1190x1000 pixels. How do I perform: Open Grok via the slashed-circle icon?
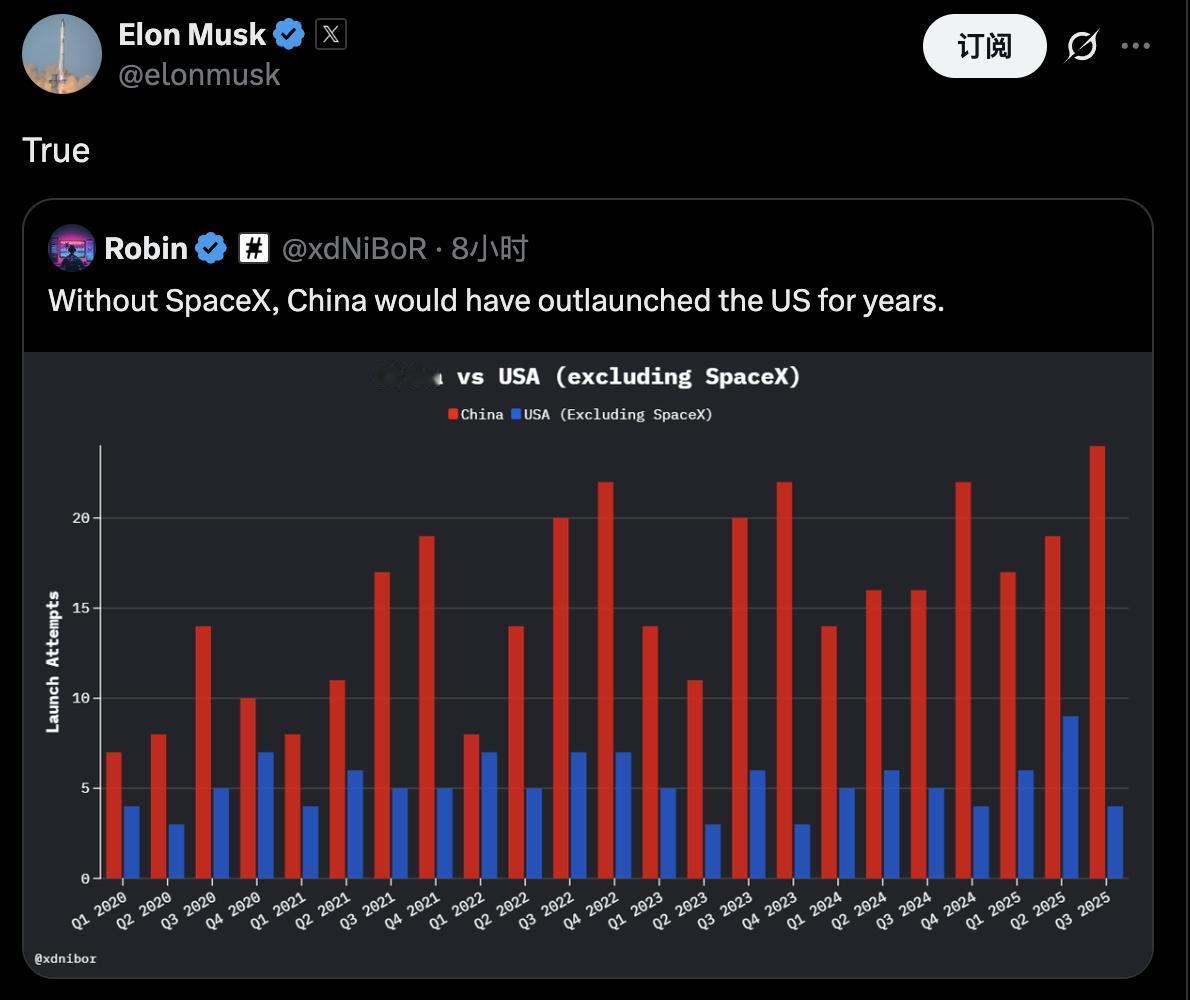click(1082, 46)
